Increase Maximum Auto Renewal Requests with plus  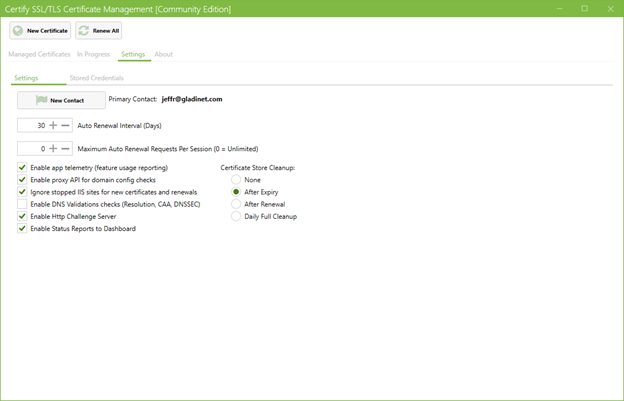53,149
